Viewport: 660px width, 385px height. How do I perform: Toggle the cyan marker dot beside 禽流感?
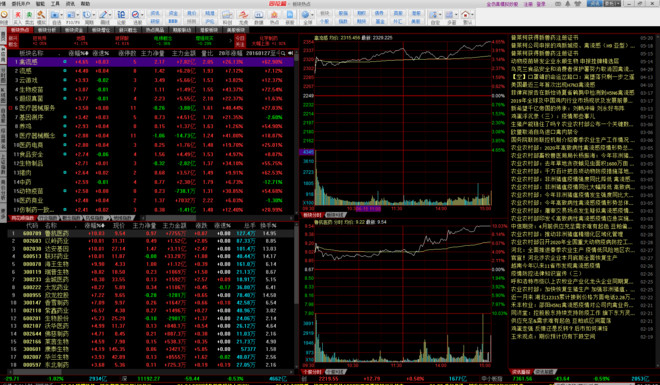click(65, 62)
